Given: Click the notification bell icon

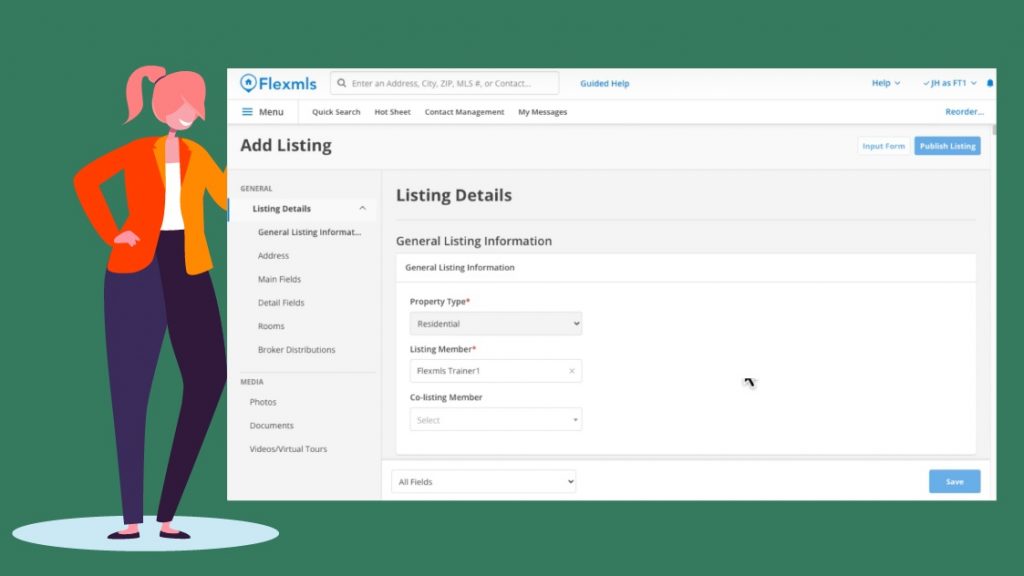Looking at the screenshot, I should [x=990, y=83].
